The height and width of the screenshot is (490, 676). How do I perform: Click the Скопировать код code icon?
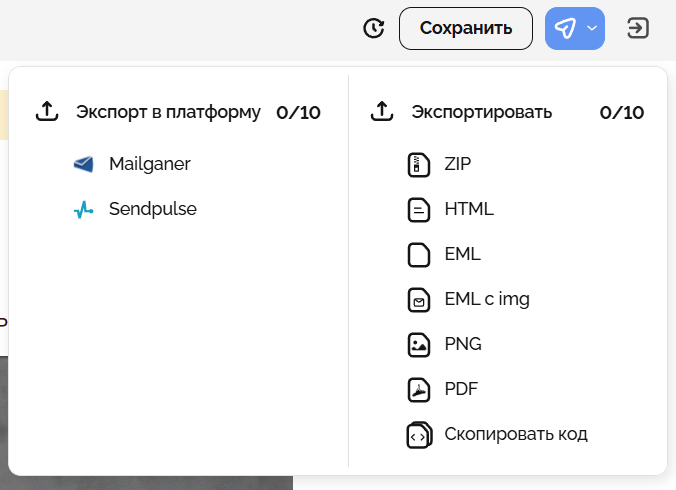pos(419,435)
